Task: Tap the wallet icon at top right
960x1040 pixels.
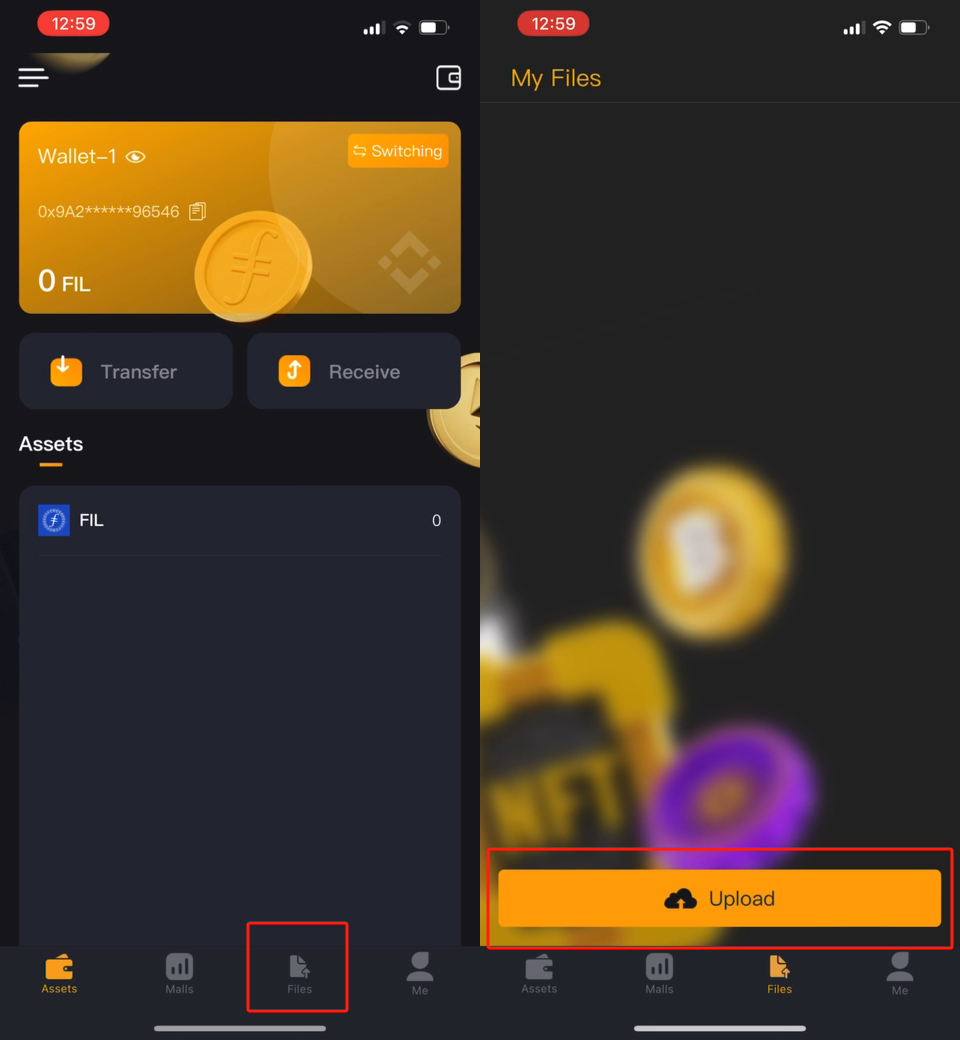Action: click(x=448, y=78)
